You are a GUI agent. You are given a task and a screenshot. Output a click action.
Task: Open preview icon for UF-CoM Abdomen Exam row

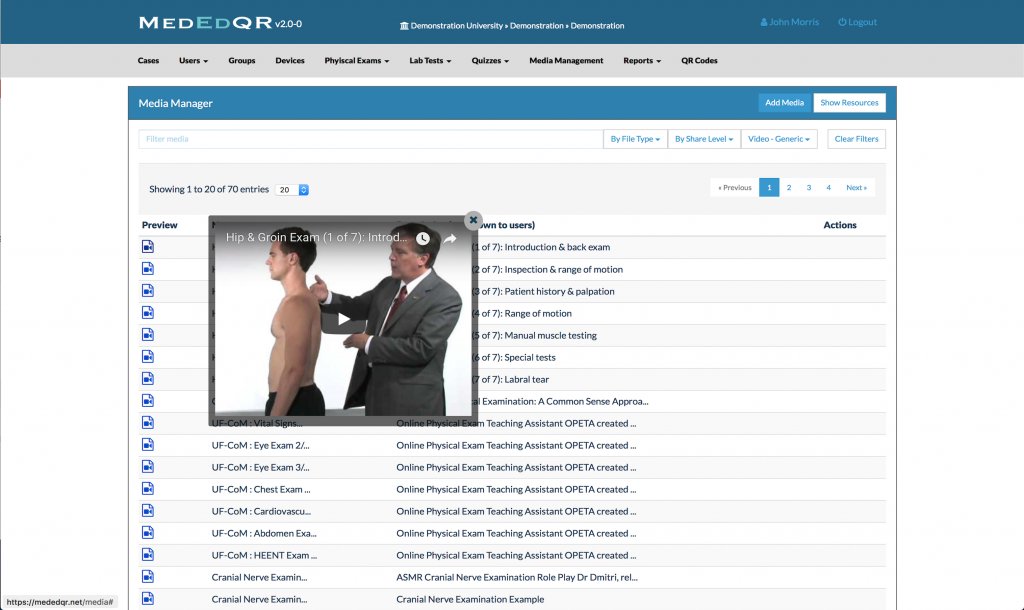pos(148,533)
